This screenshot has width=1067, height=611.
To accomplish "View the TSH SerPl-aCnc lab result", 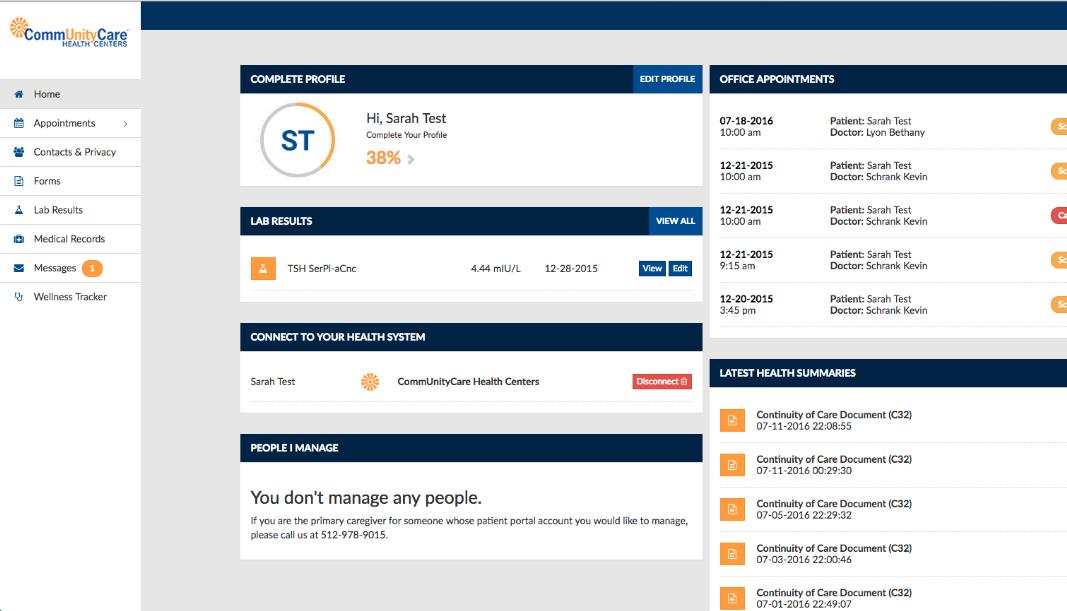I will click(652, 268).
